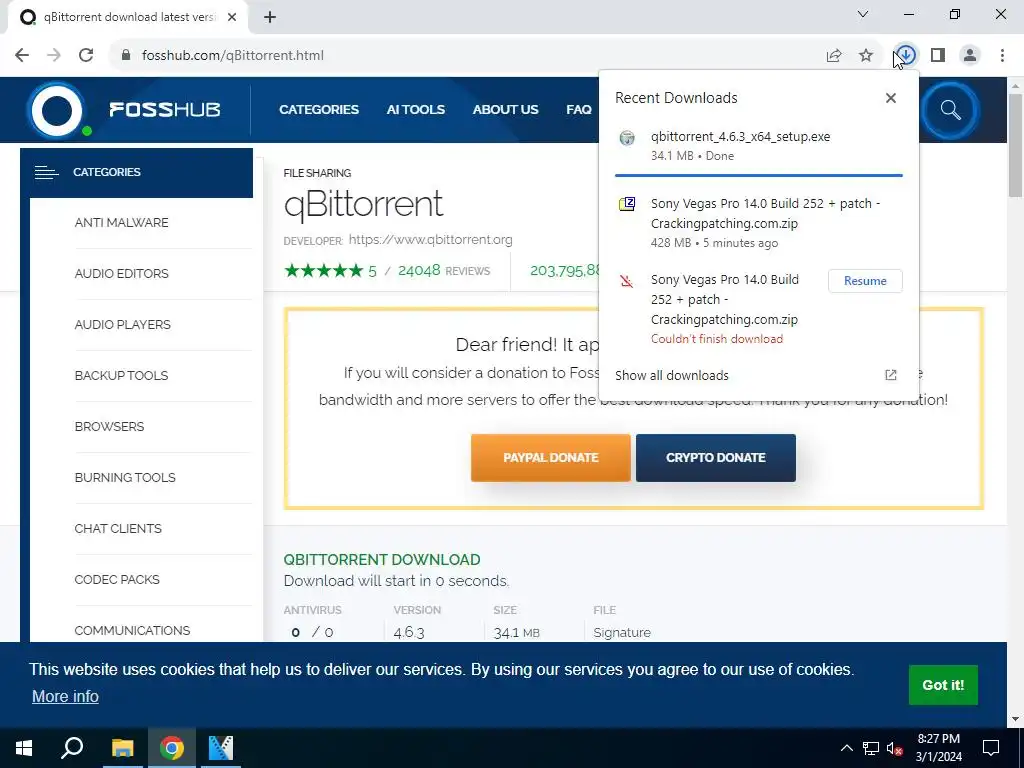The height and width of the screenshot is (768, 1024).
Task: Select BROWSERS category
Action: pos(109,426)
